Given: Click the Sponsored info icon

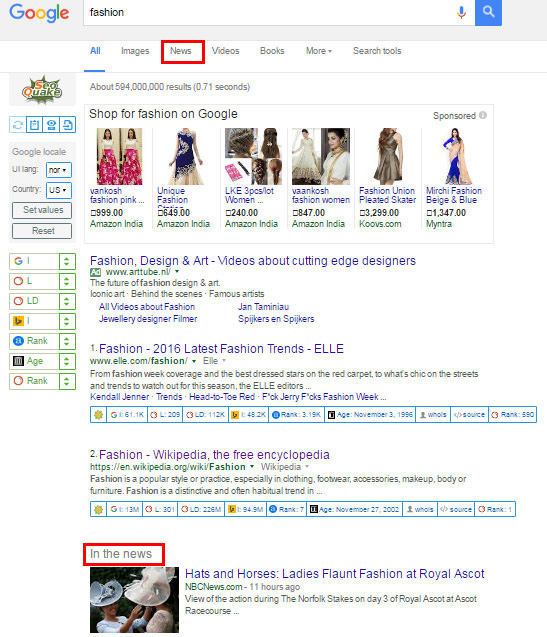Looking at the screenshot, I should click(483, 115).
